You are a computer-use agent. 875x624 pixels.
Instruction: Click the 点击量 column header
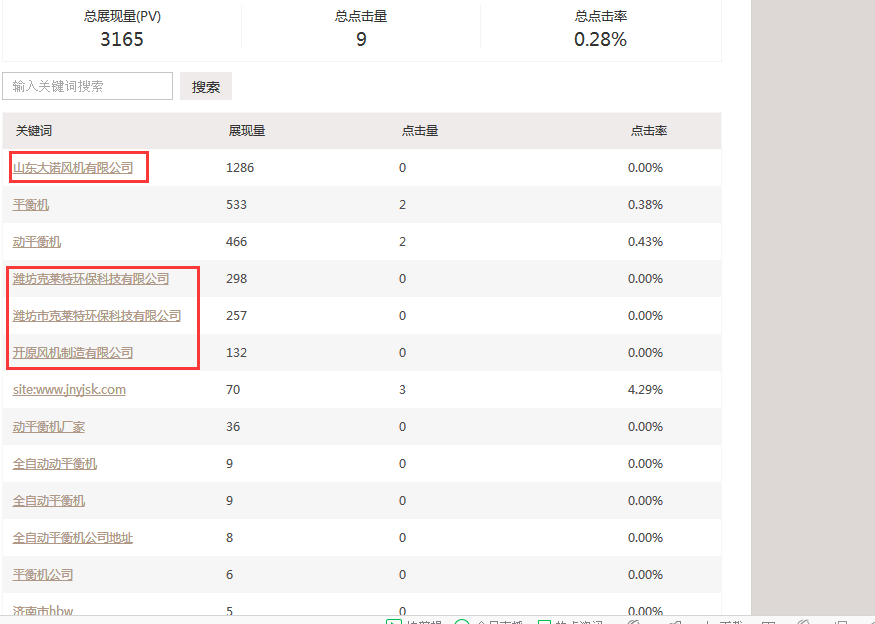419,131
